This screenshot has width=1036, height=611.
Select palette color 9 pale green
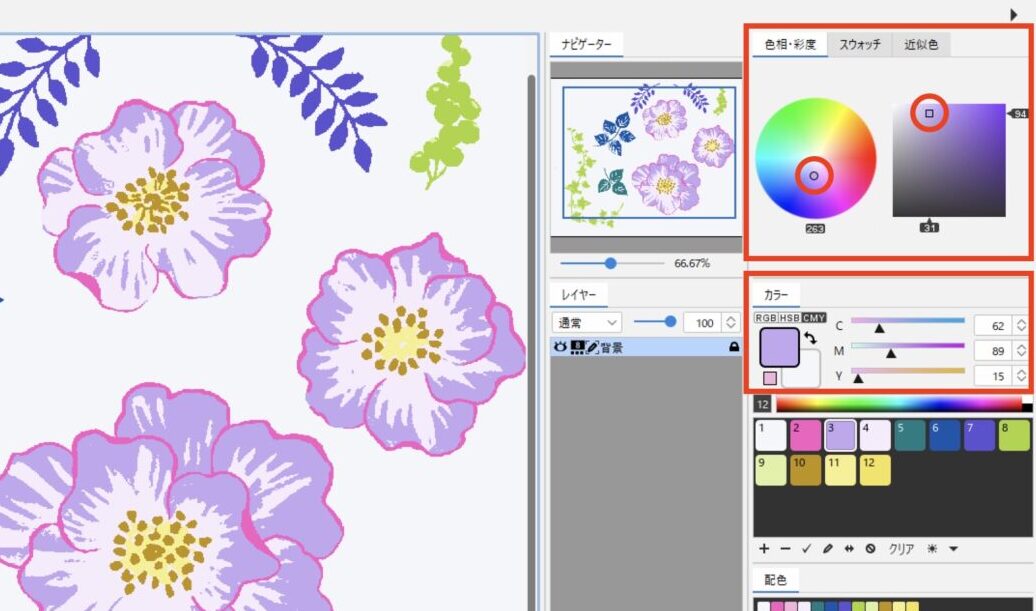click(770, 470)
